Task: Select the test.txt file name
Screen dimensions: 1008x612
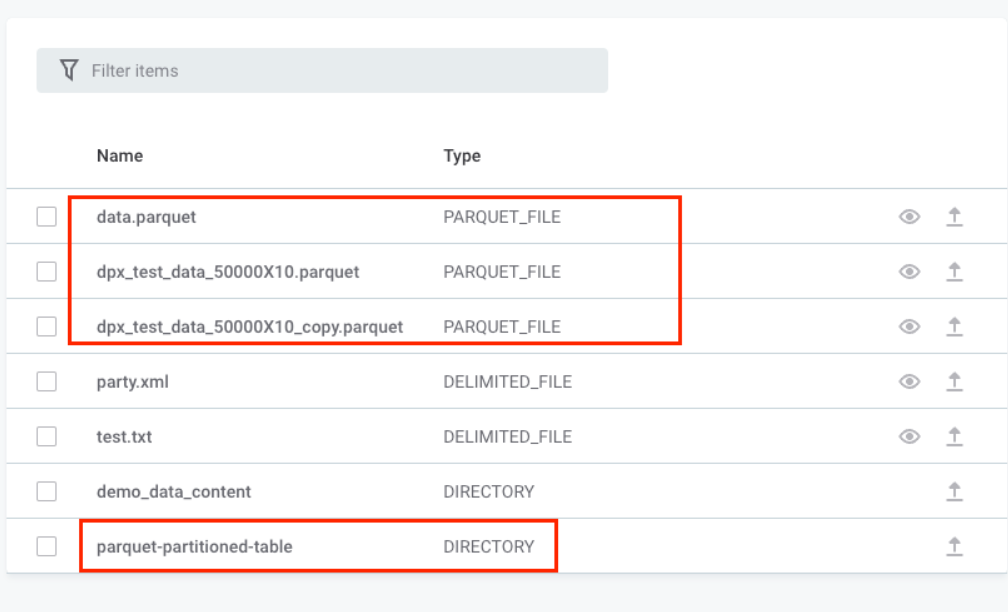Action: (x=124, y=436)
